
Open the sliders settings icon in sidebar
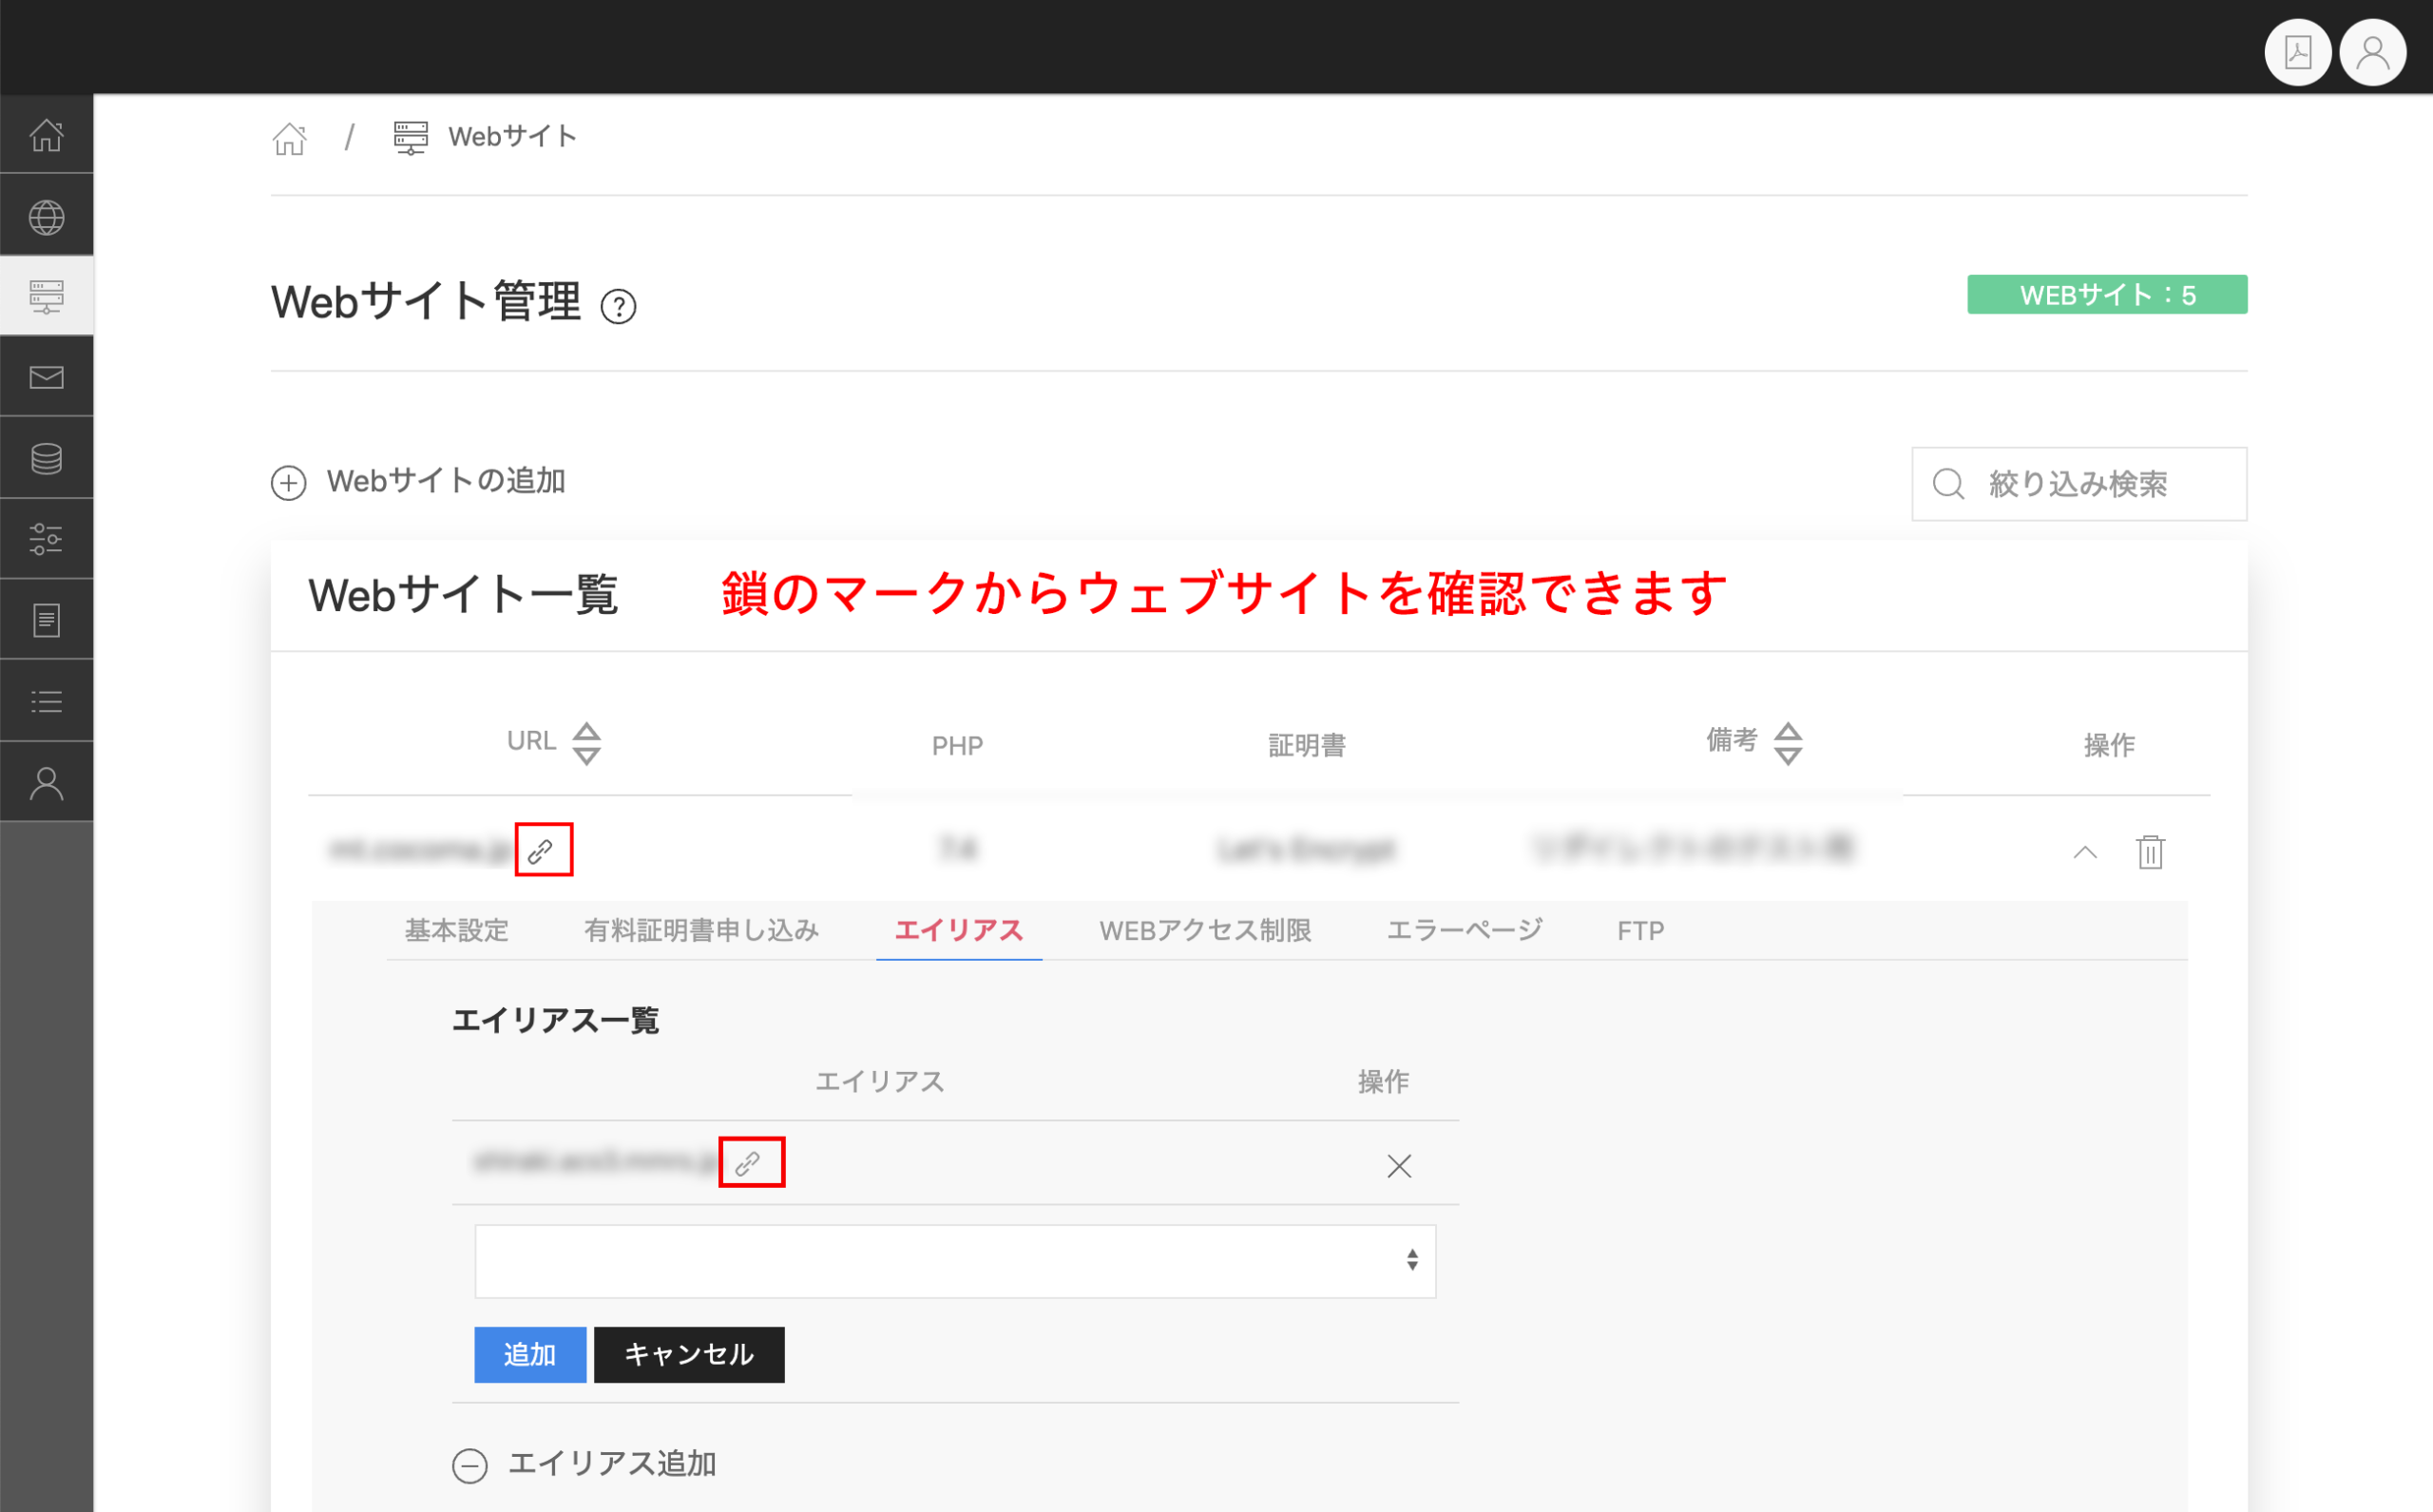[x=46, y=539]
